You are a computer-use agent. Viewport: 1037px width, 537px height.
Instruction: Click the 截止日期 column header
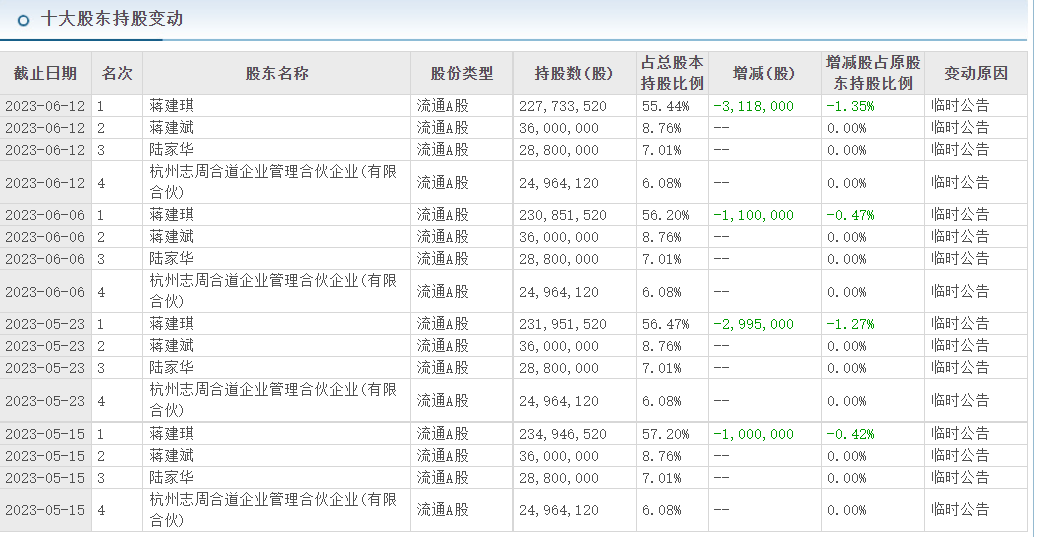point(45,74)
